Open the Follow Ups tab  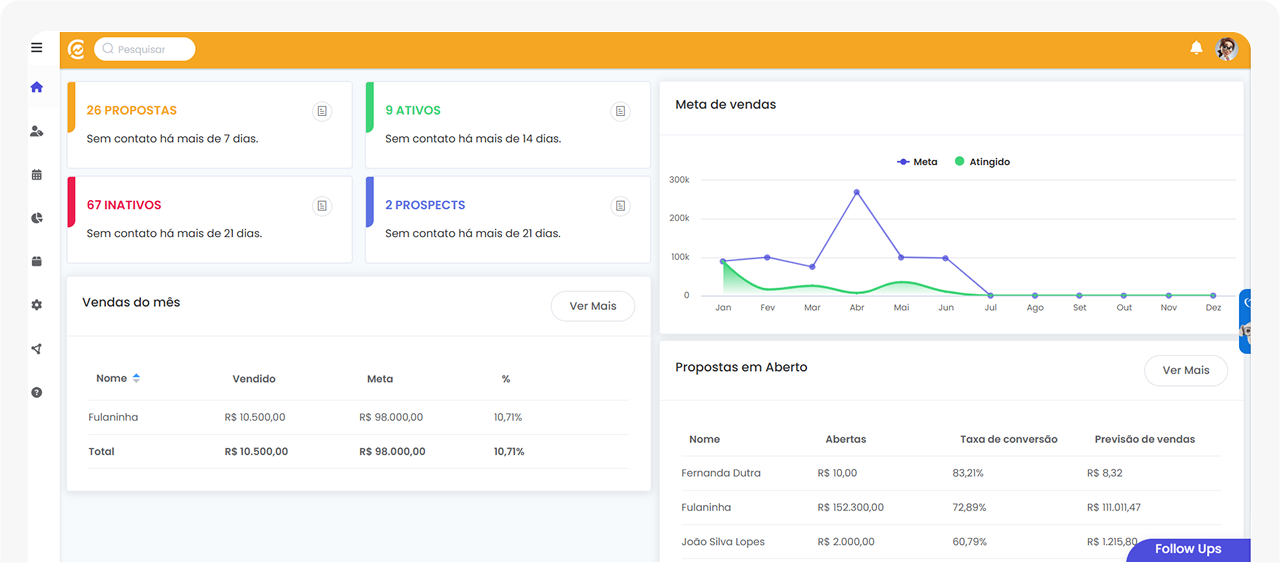(x=1188, y=549)
